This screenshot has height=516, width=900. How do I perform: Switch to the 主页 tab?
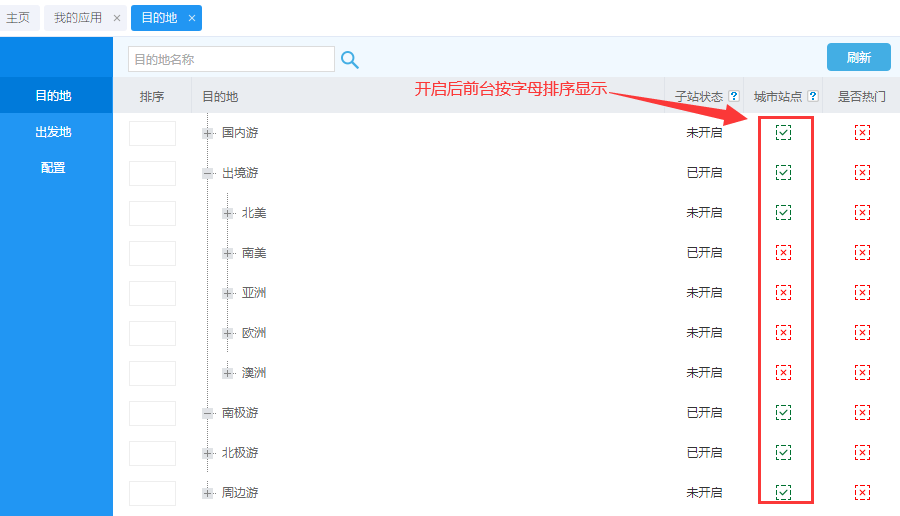pyautogui.click(x=18, y=18)
